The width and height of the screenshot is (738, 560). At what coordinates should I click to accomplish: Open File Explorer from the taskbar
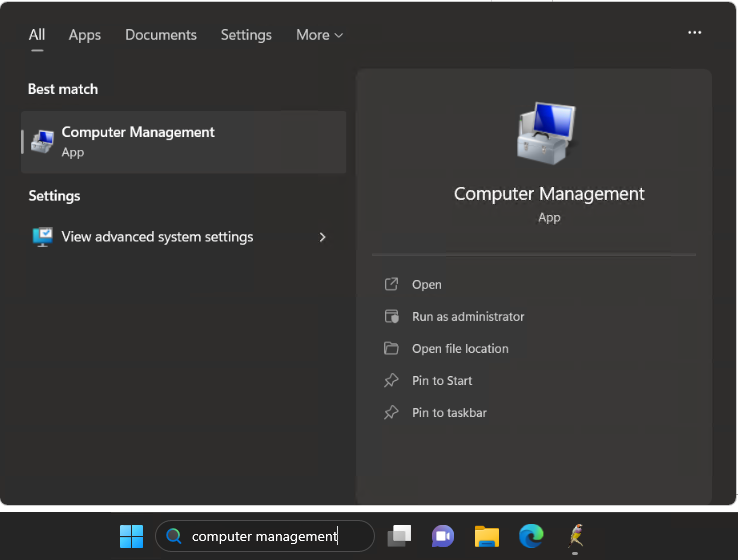point(487,536)
